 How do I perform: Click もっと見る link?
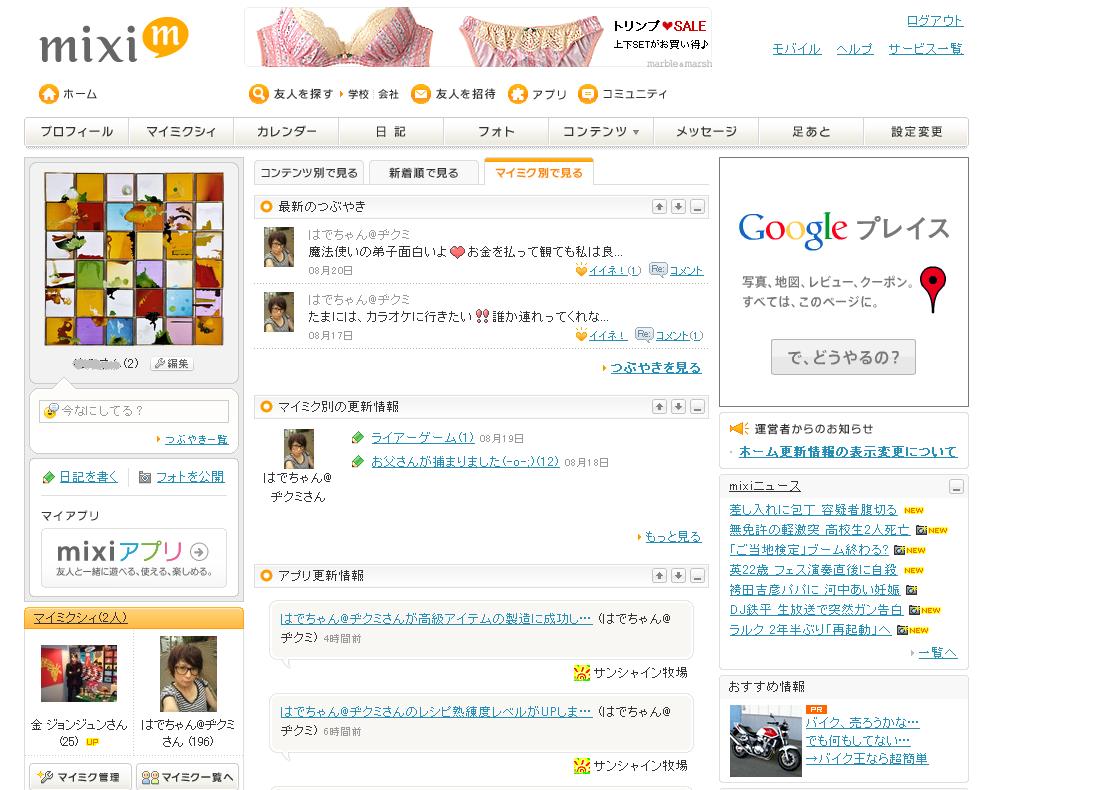[673, 537]
